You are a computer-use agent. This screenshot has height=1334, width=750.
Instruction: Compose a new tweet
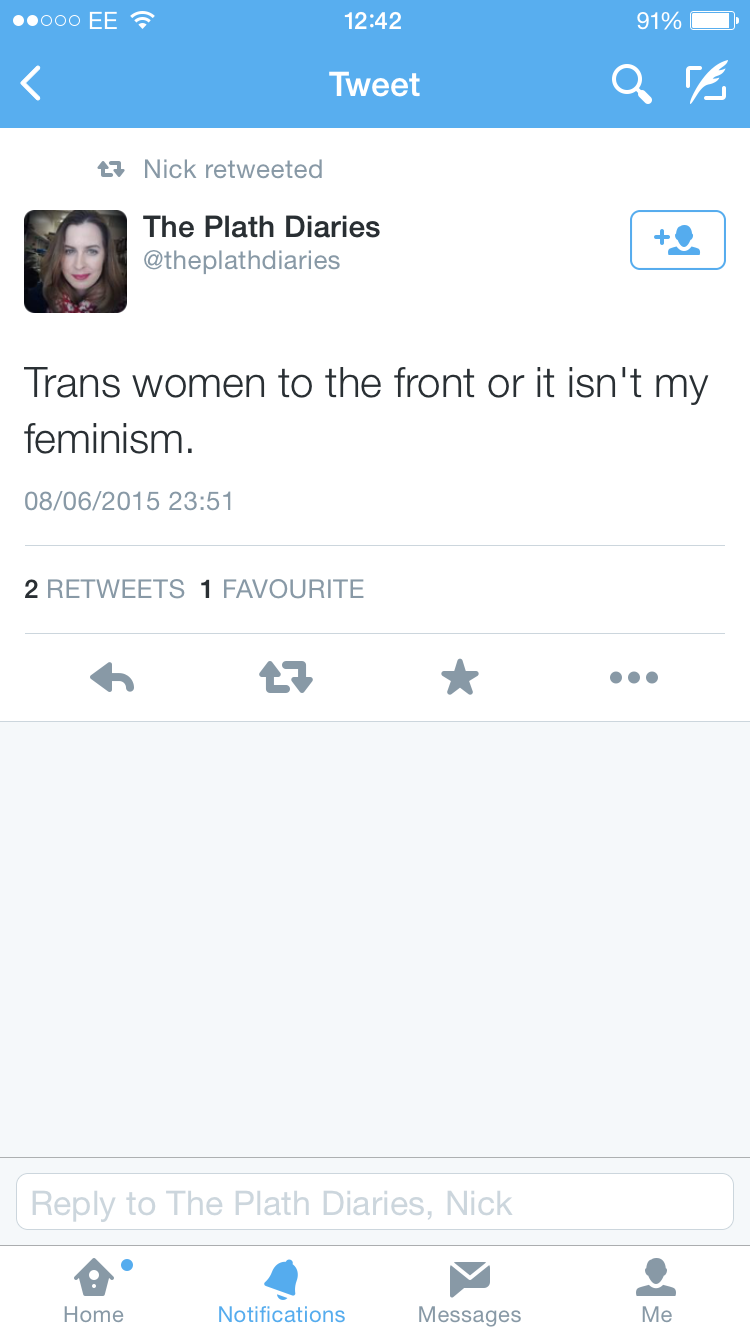pyautogui.click(x=705, y=84)
